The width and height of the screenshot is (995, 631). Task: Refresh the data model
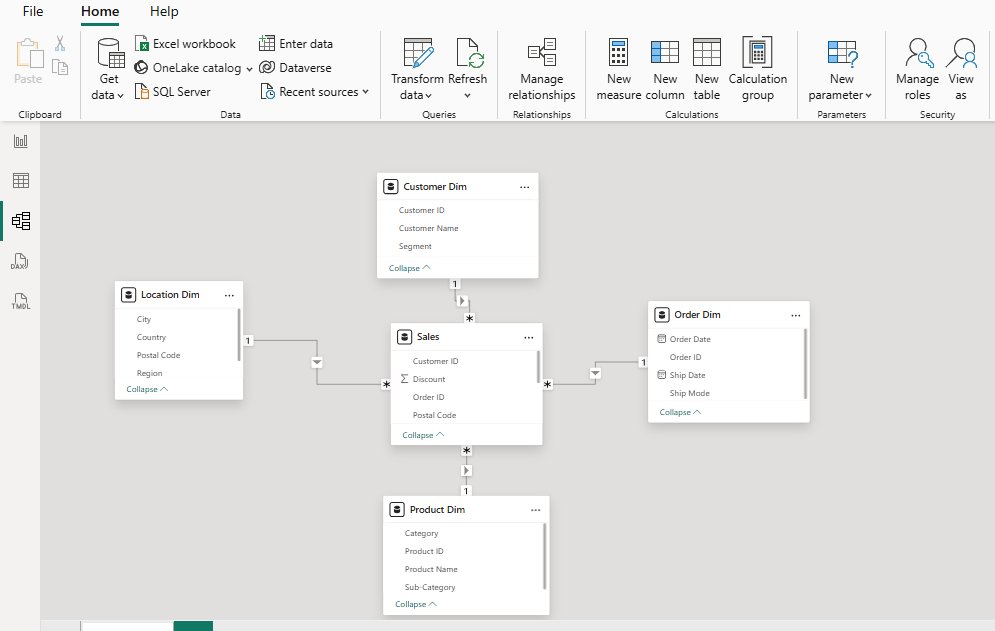(468, 69)
